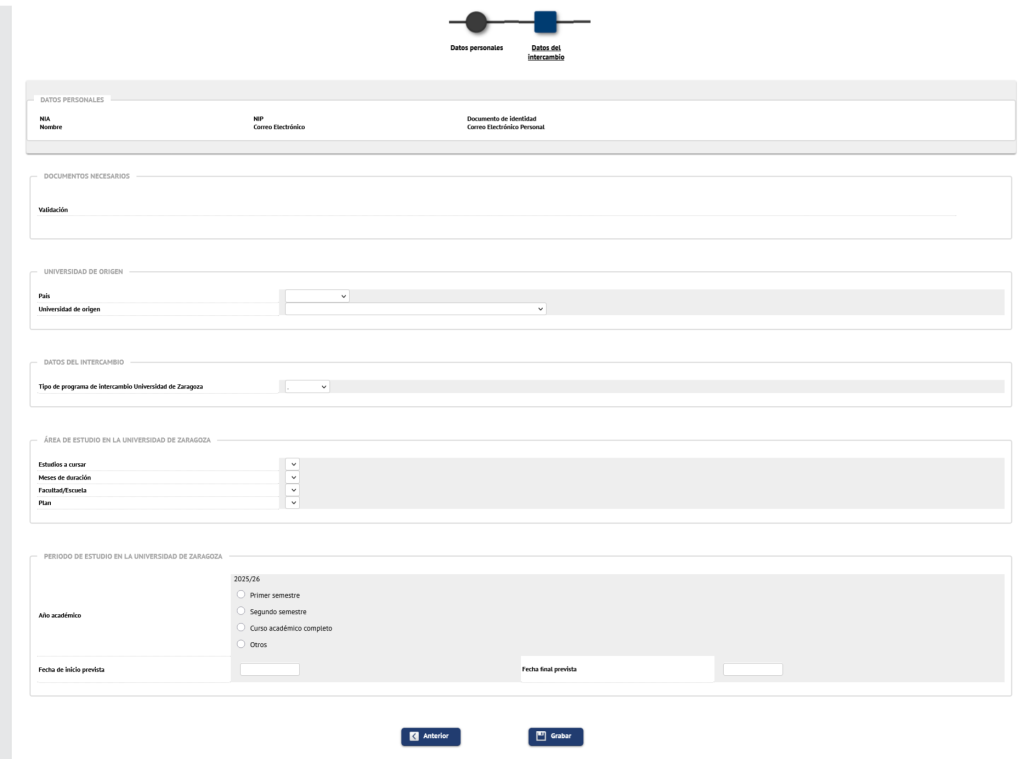Go to the Datos personales step label
The height and width of the screenshot is (759, 1024).
coord(476,47)
